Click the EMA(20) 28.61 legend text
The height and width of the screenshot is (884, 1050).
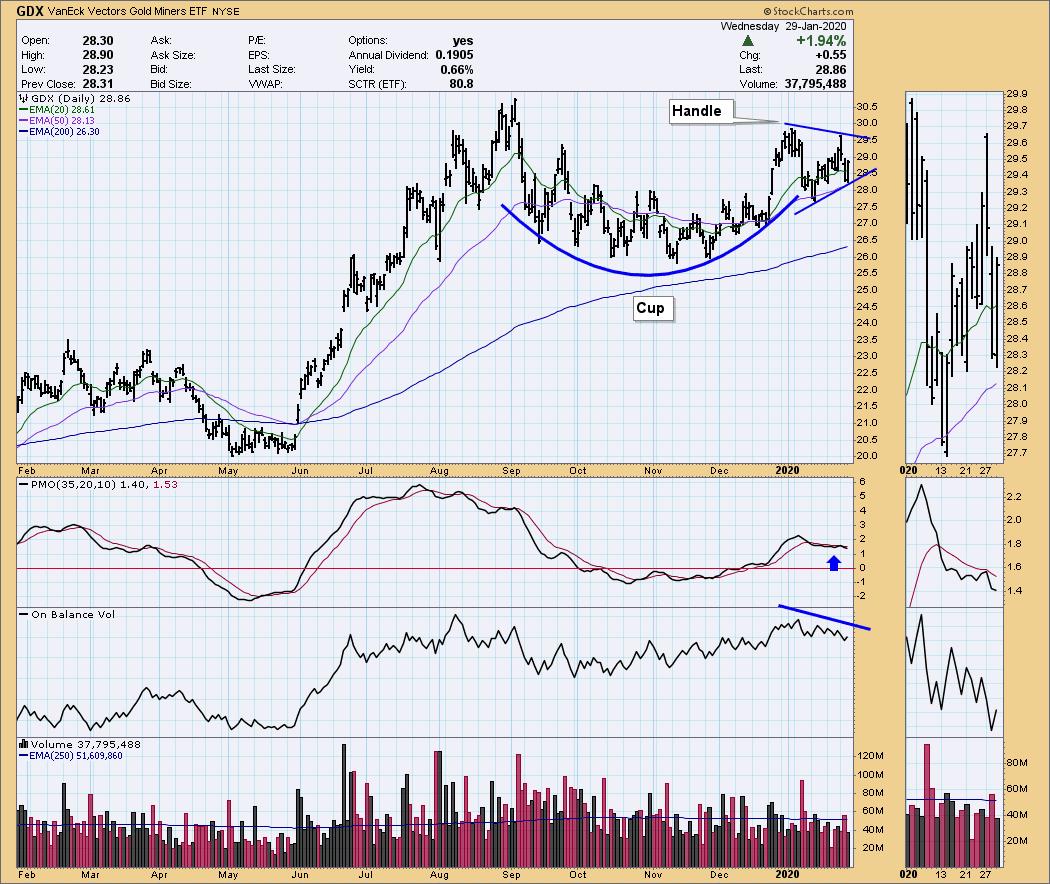[x=62, y=110]
